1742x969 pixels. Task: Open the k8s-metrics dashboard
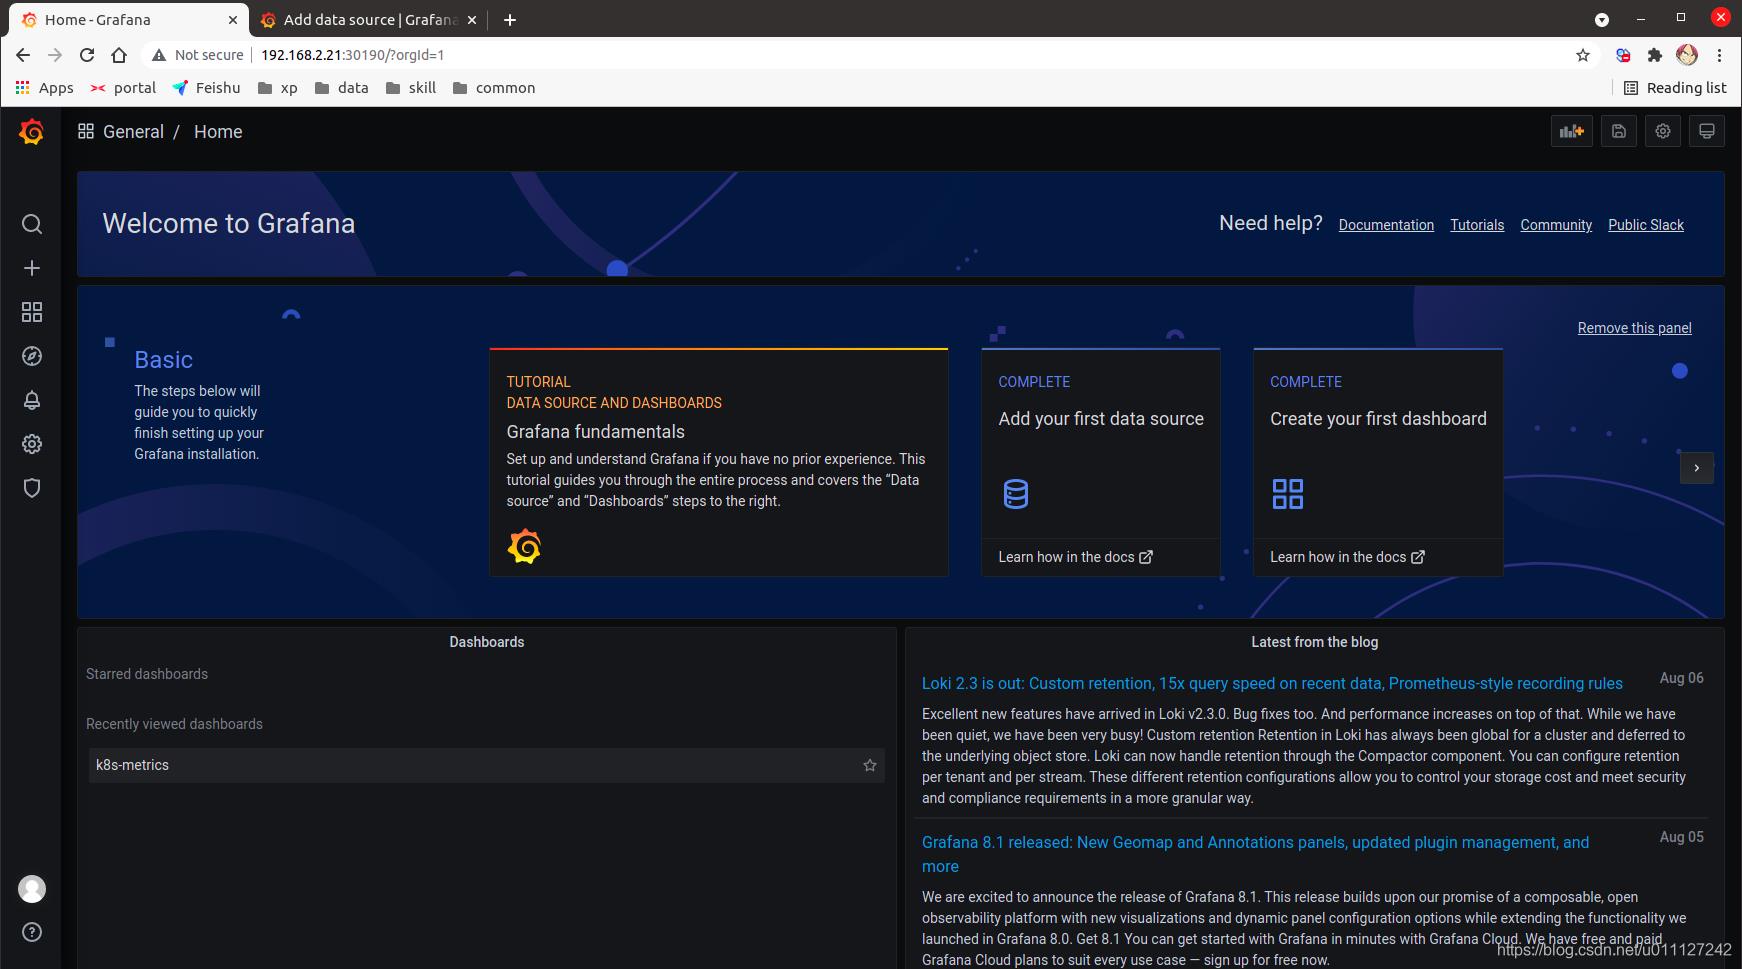pyautogui.click(x=486, y=765)
